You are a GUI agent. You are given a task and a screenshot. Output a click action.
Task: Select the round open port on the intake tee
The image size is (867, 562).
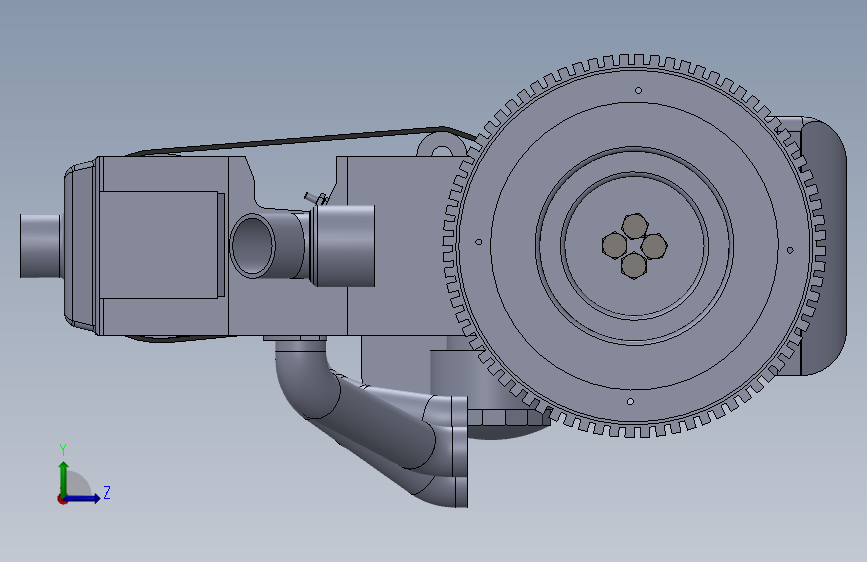pyautogui.click(x=253, y=246)
